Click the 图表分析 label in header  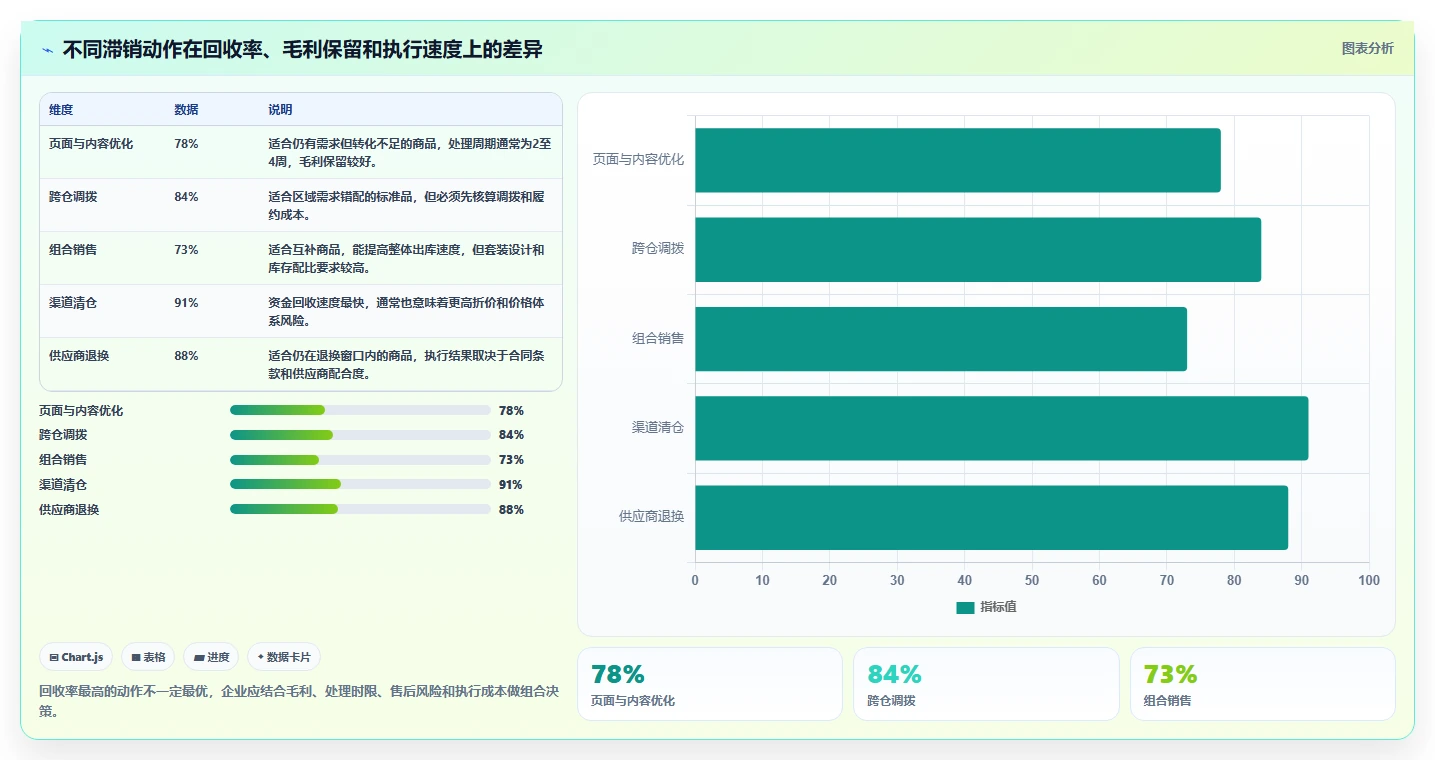click(x=1367, y=49)
